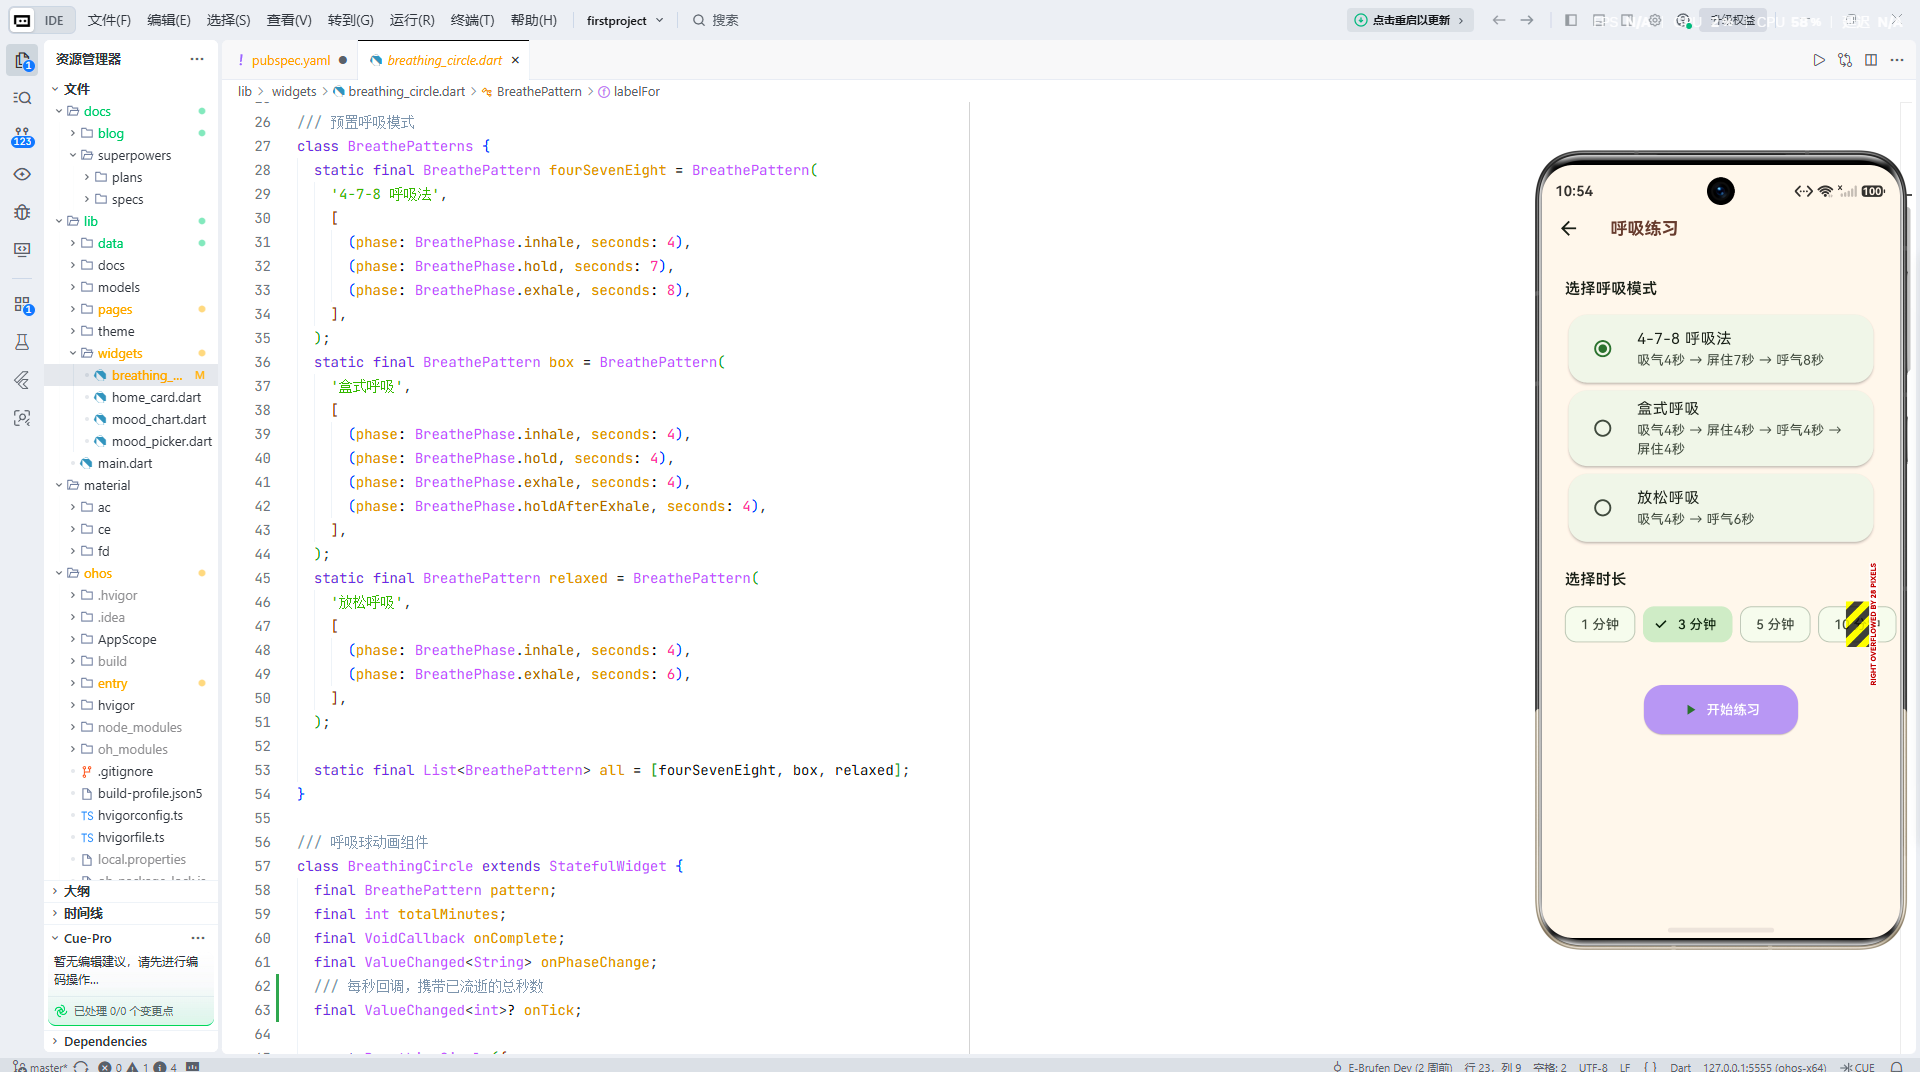Open Cue-Pro panel more actions ellipsis
1920x1072 pixels.
(198, 938)
